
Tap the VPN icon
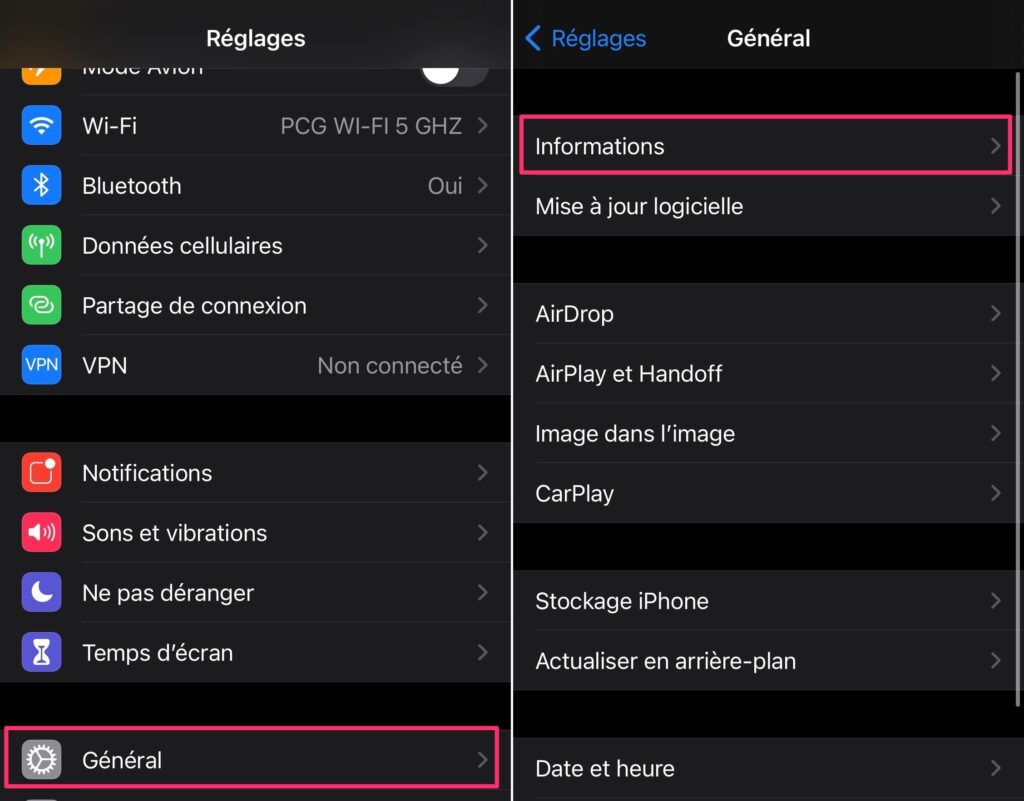coord(41,366)
